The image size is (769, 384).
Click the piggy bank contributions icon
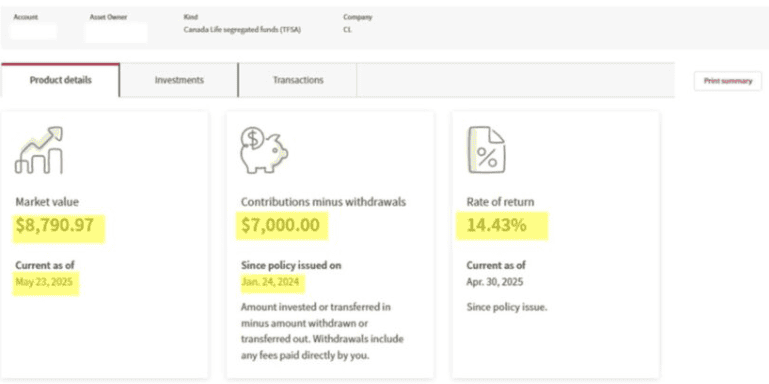coord(264,150)
